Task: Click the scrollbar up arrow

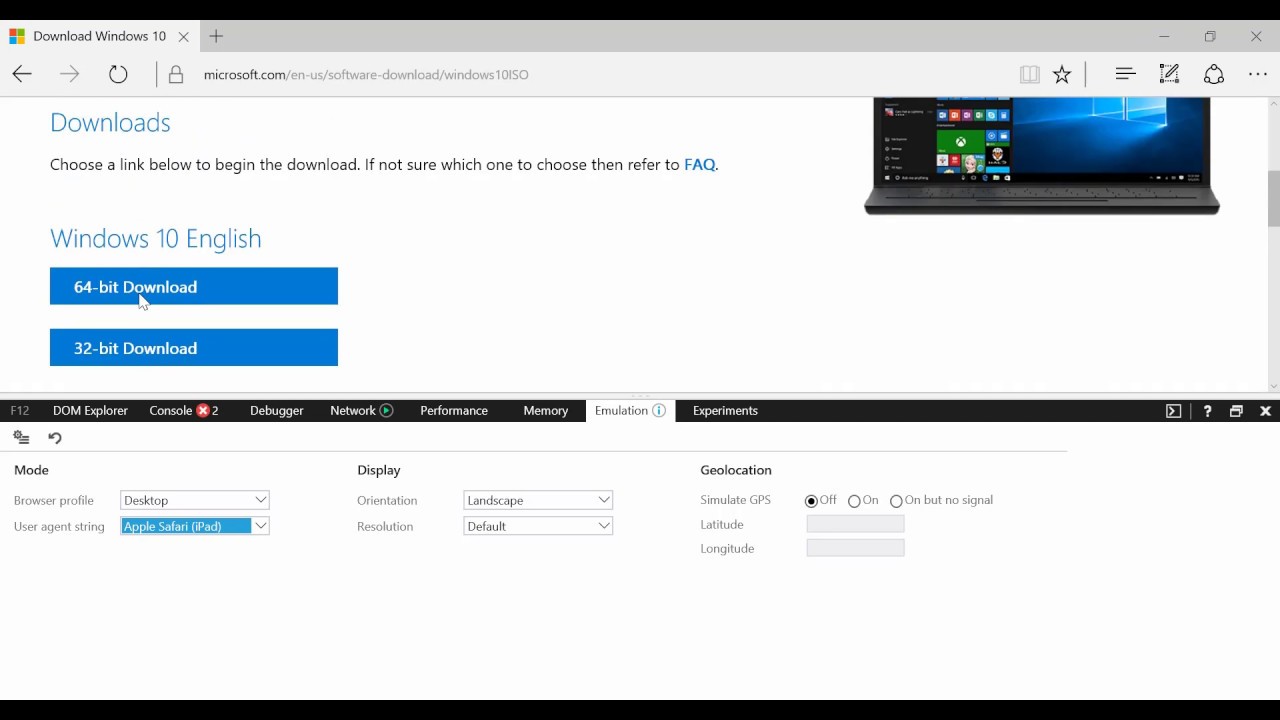Action: coord(1273,104)
